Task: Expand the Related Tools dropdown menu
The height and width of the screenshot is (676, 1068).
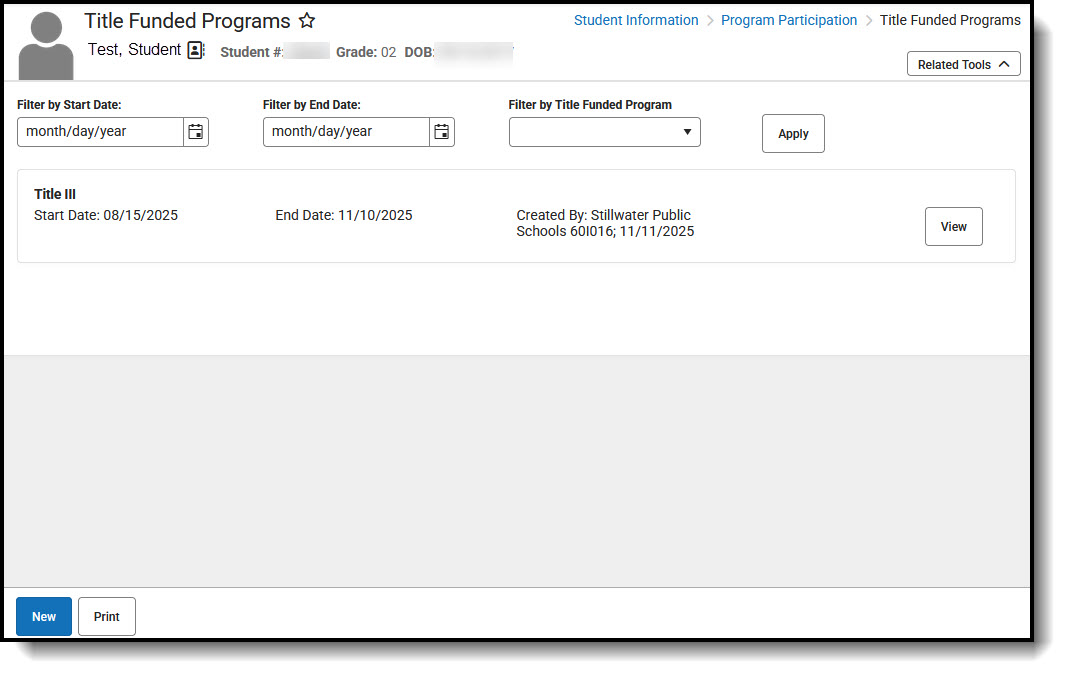Action: tap(962, 63)
